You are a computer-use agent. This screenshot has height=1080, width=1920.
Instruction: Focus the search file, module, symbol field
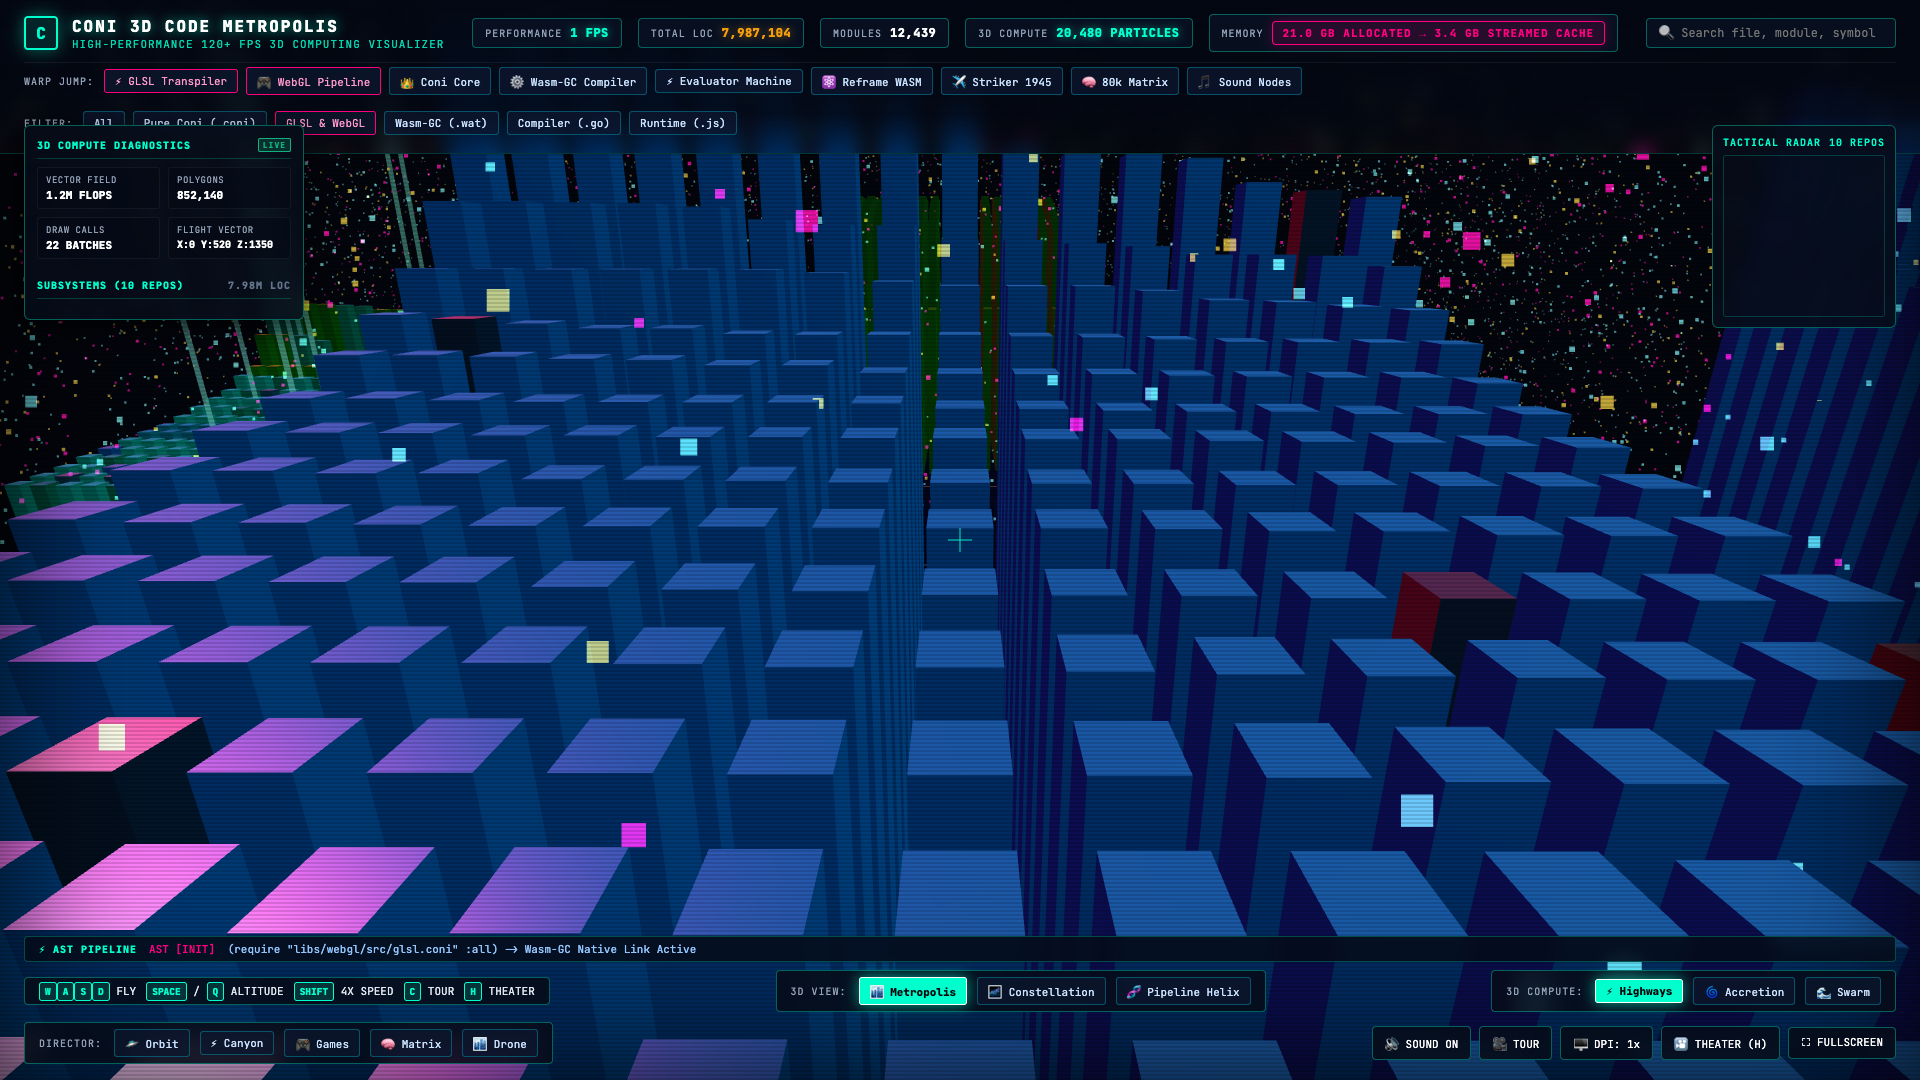(x=1770, y=33)
